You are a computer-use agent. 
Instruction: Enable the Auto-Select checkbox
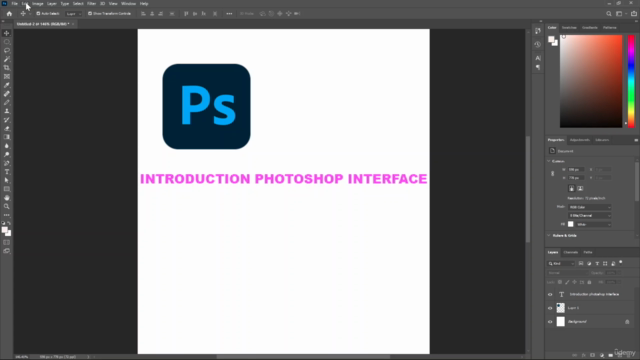(38, 13)
